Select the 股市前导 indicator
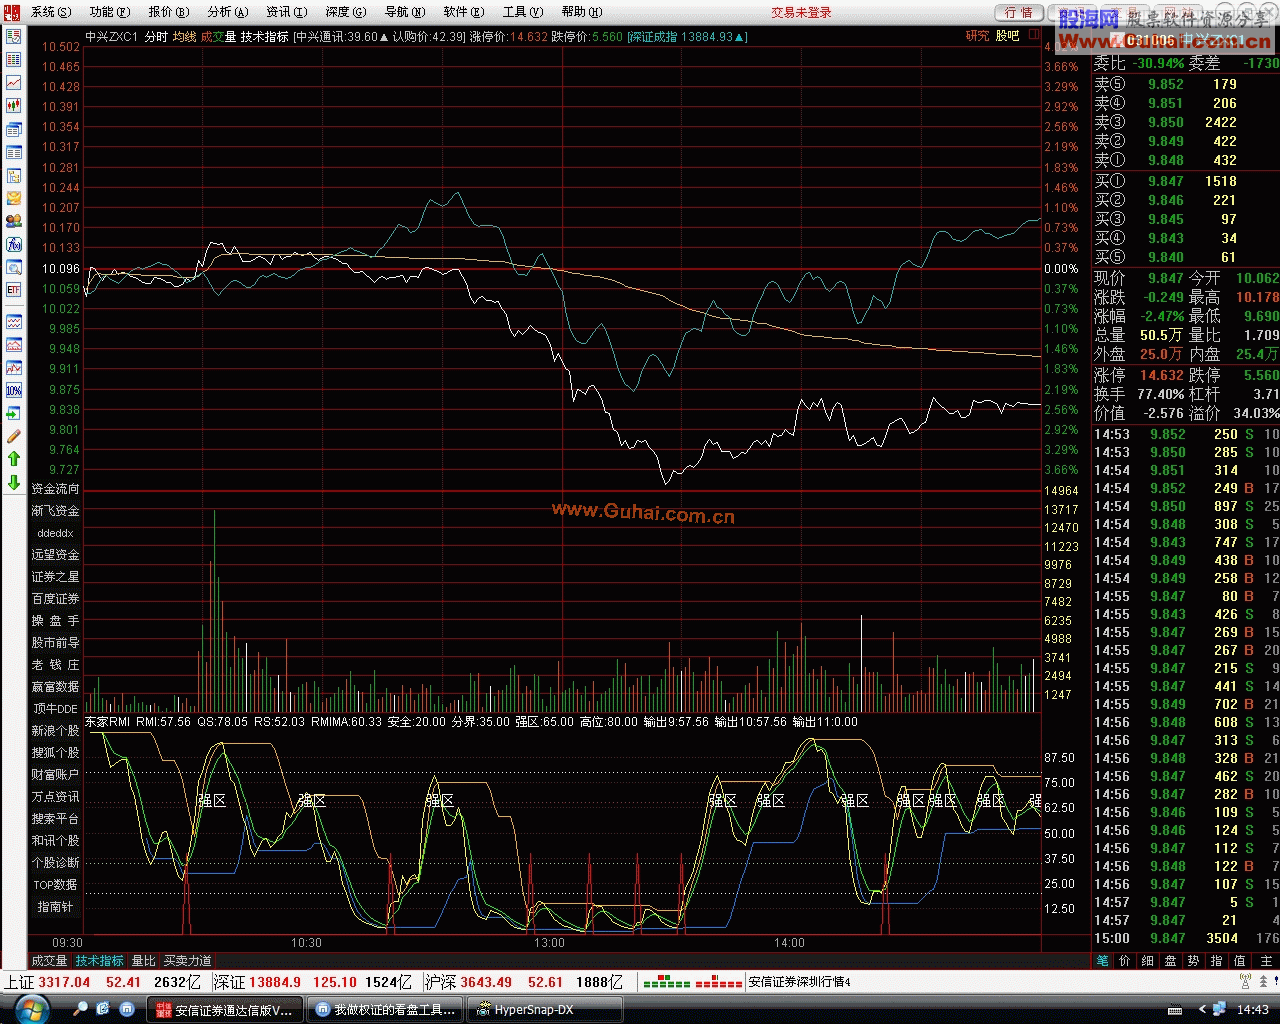 click(x=55, y=643)
